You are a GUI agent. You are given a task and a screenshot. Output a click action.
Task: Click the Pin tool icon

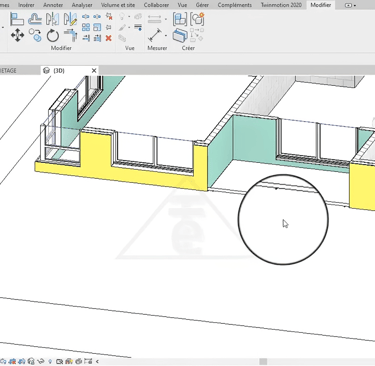click(x=109, y=27)
